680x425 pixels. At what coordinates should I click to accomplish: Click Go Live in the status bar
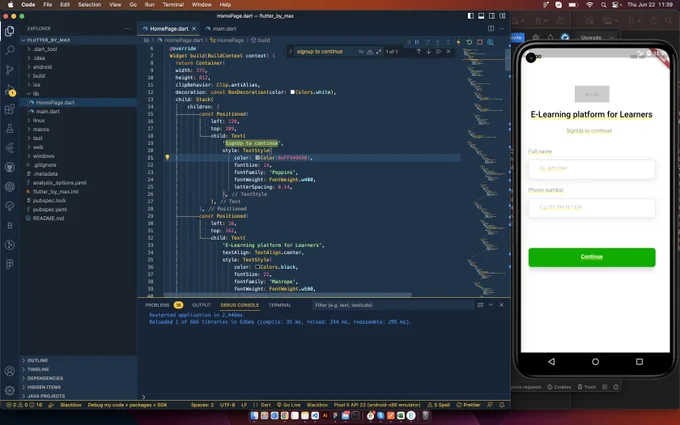[288, 405]
